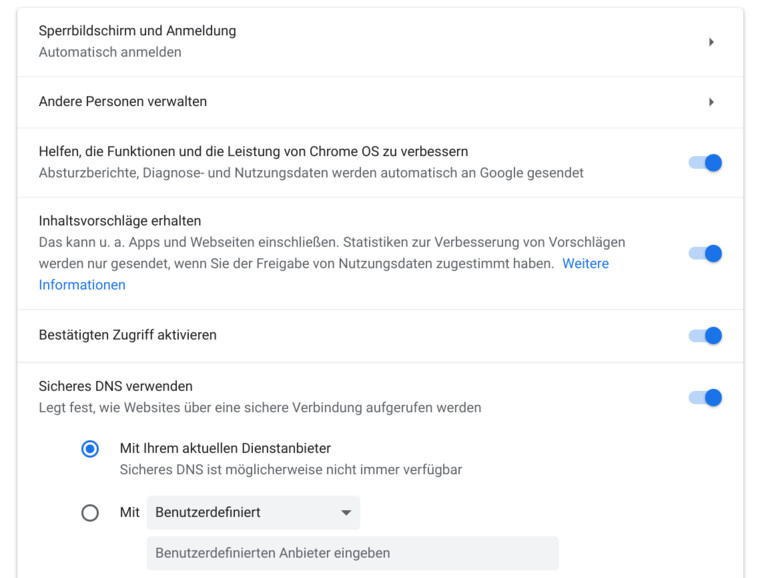770x578 pixels.
Task: Open the Sperrbildschirm und Anmeldung settings title
Action: pos(137,31)
